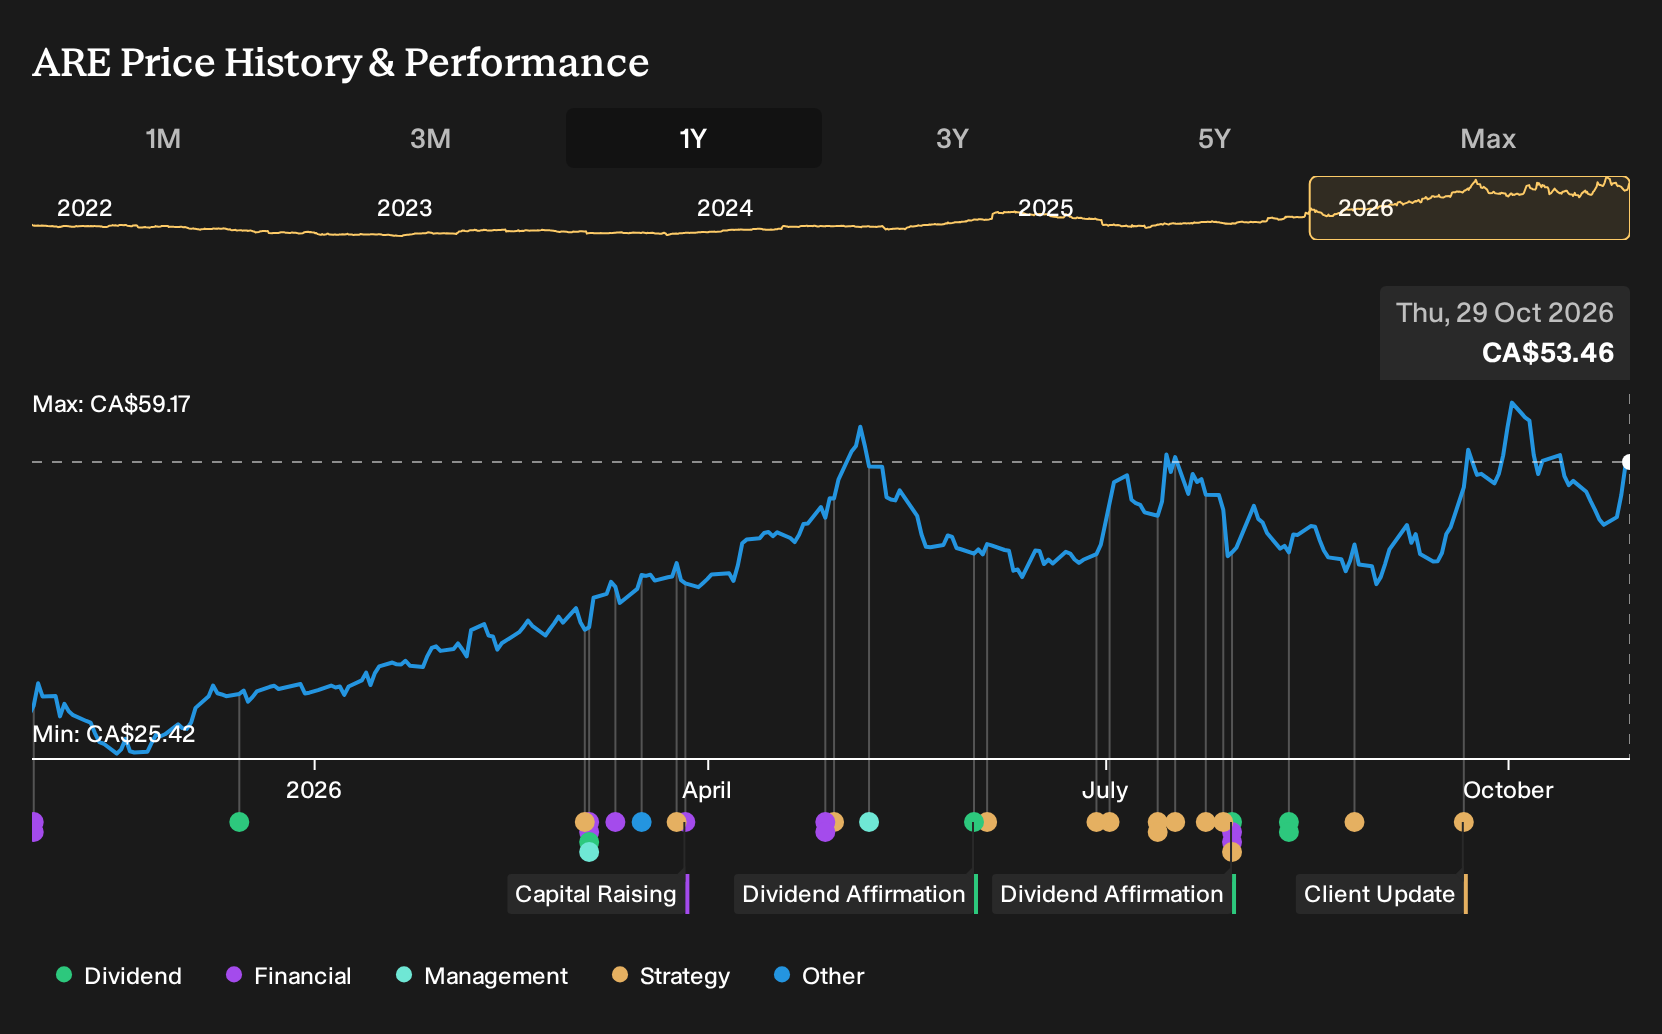Switch to 3Y price history
Viewport: 1662px width, 1034px height.
[x=952, y=138]
